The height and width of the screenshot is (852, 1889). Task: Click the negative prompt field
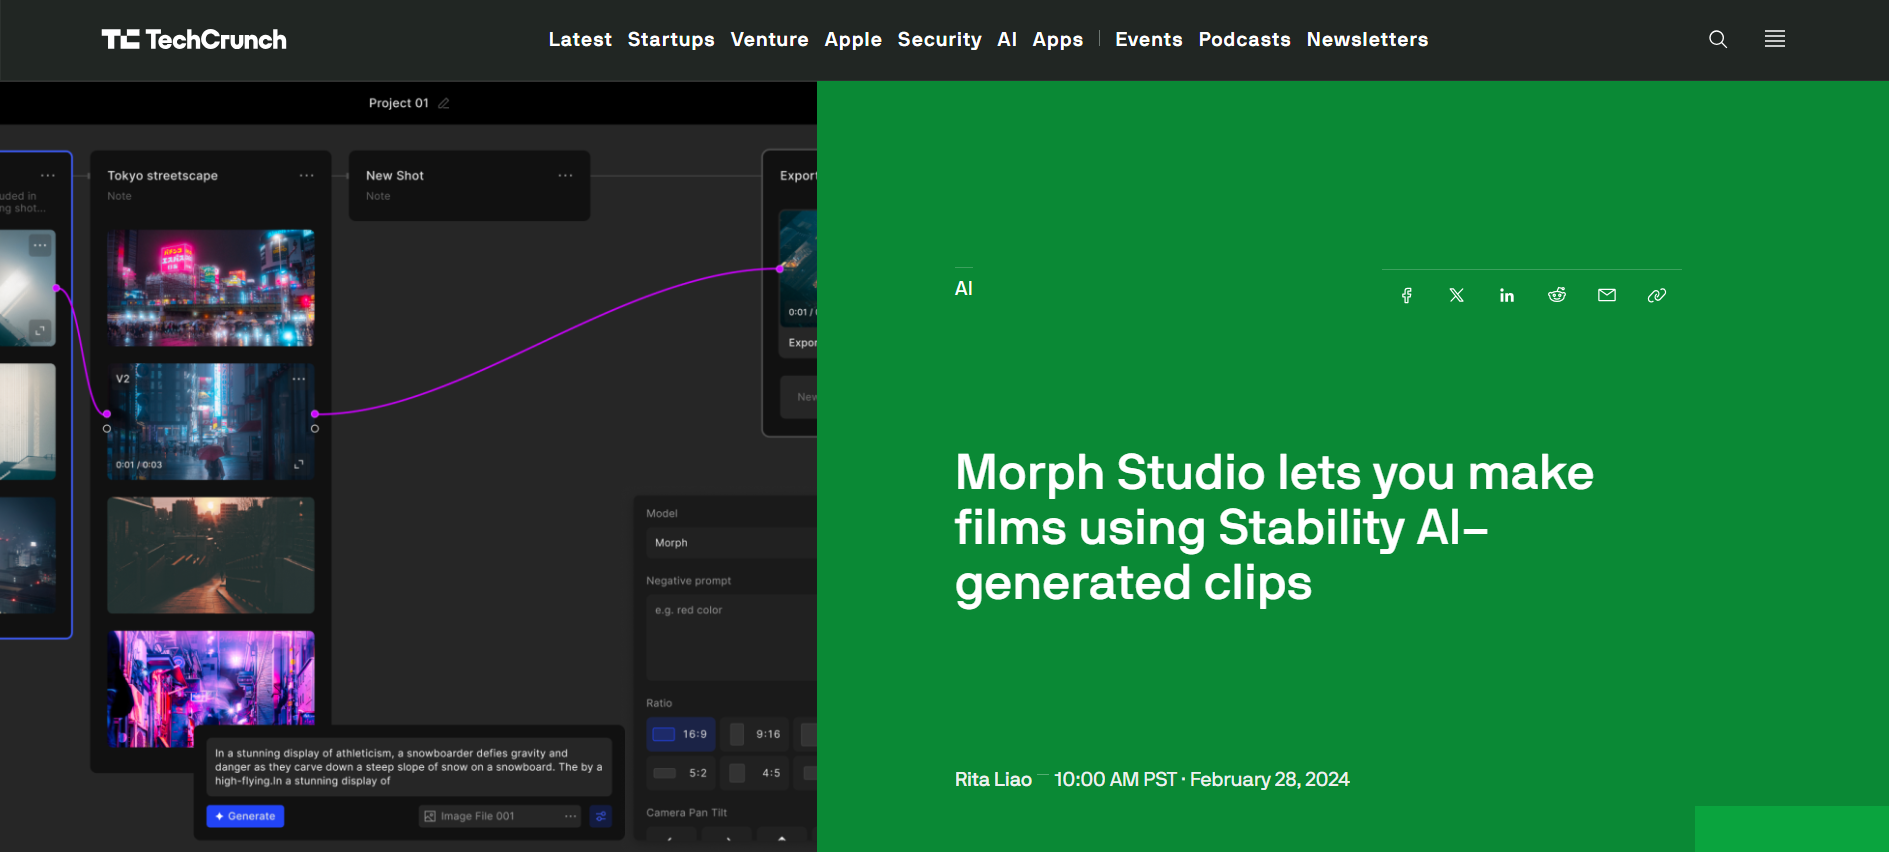732,637
